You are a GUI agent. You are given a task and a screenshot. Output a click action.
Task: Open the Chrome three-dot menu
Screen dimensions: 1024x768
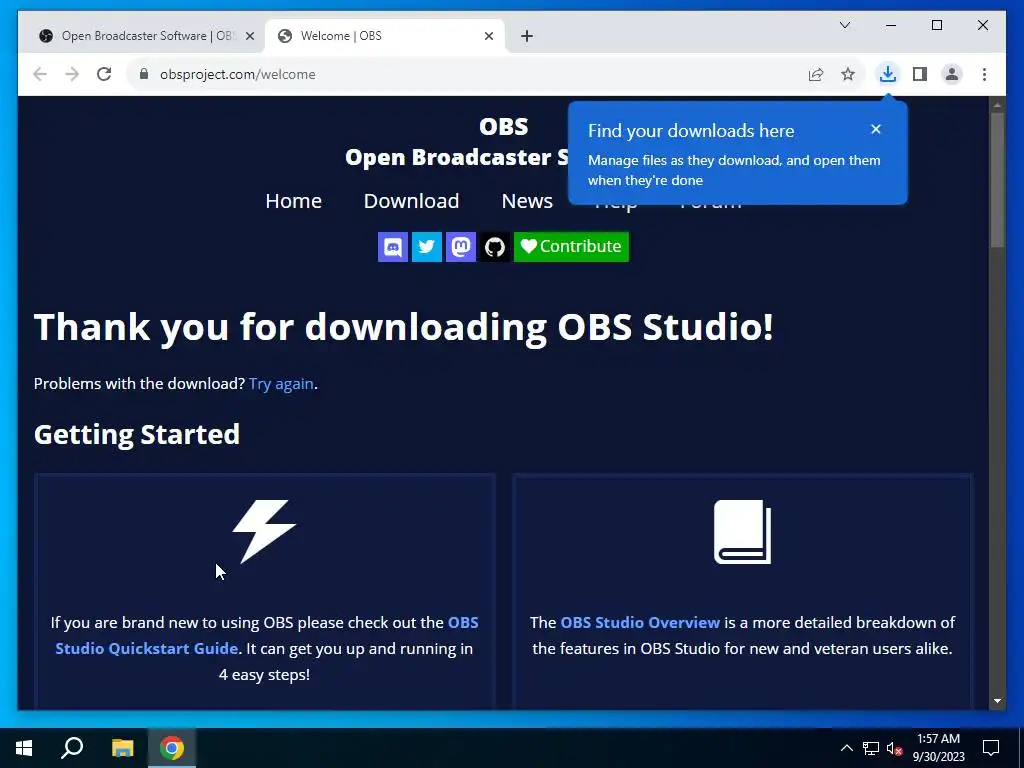click(x=984, y=74)
